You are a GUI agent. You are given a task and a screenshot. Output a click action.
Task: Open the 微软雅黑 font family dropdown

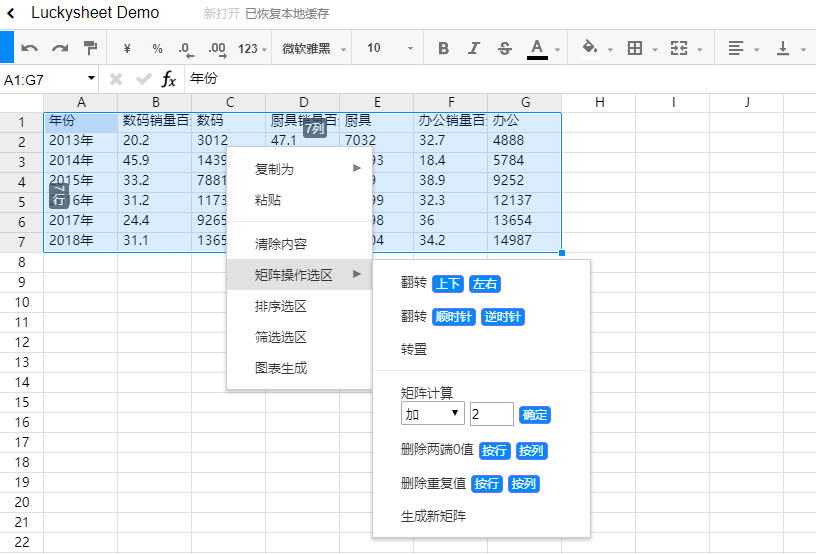(x=313, y=48)
